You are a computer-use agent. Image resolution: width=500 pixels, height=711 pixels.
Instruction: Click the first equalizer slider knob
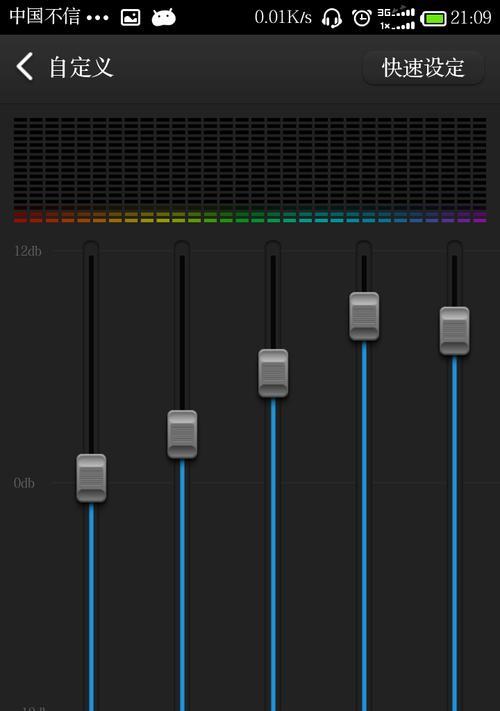91,478
